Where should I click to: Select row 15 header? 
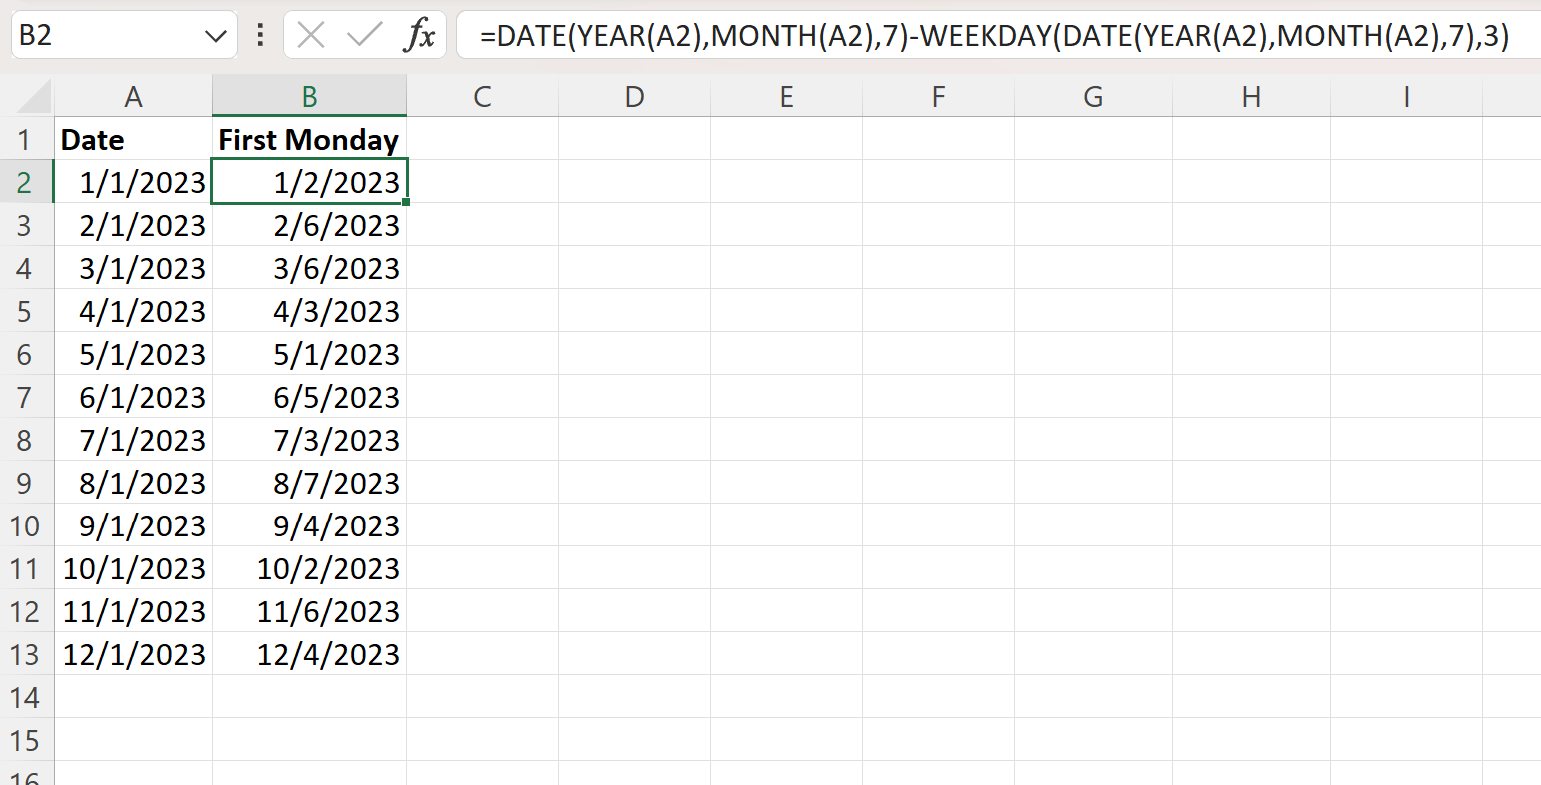(x=26, y=740)
